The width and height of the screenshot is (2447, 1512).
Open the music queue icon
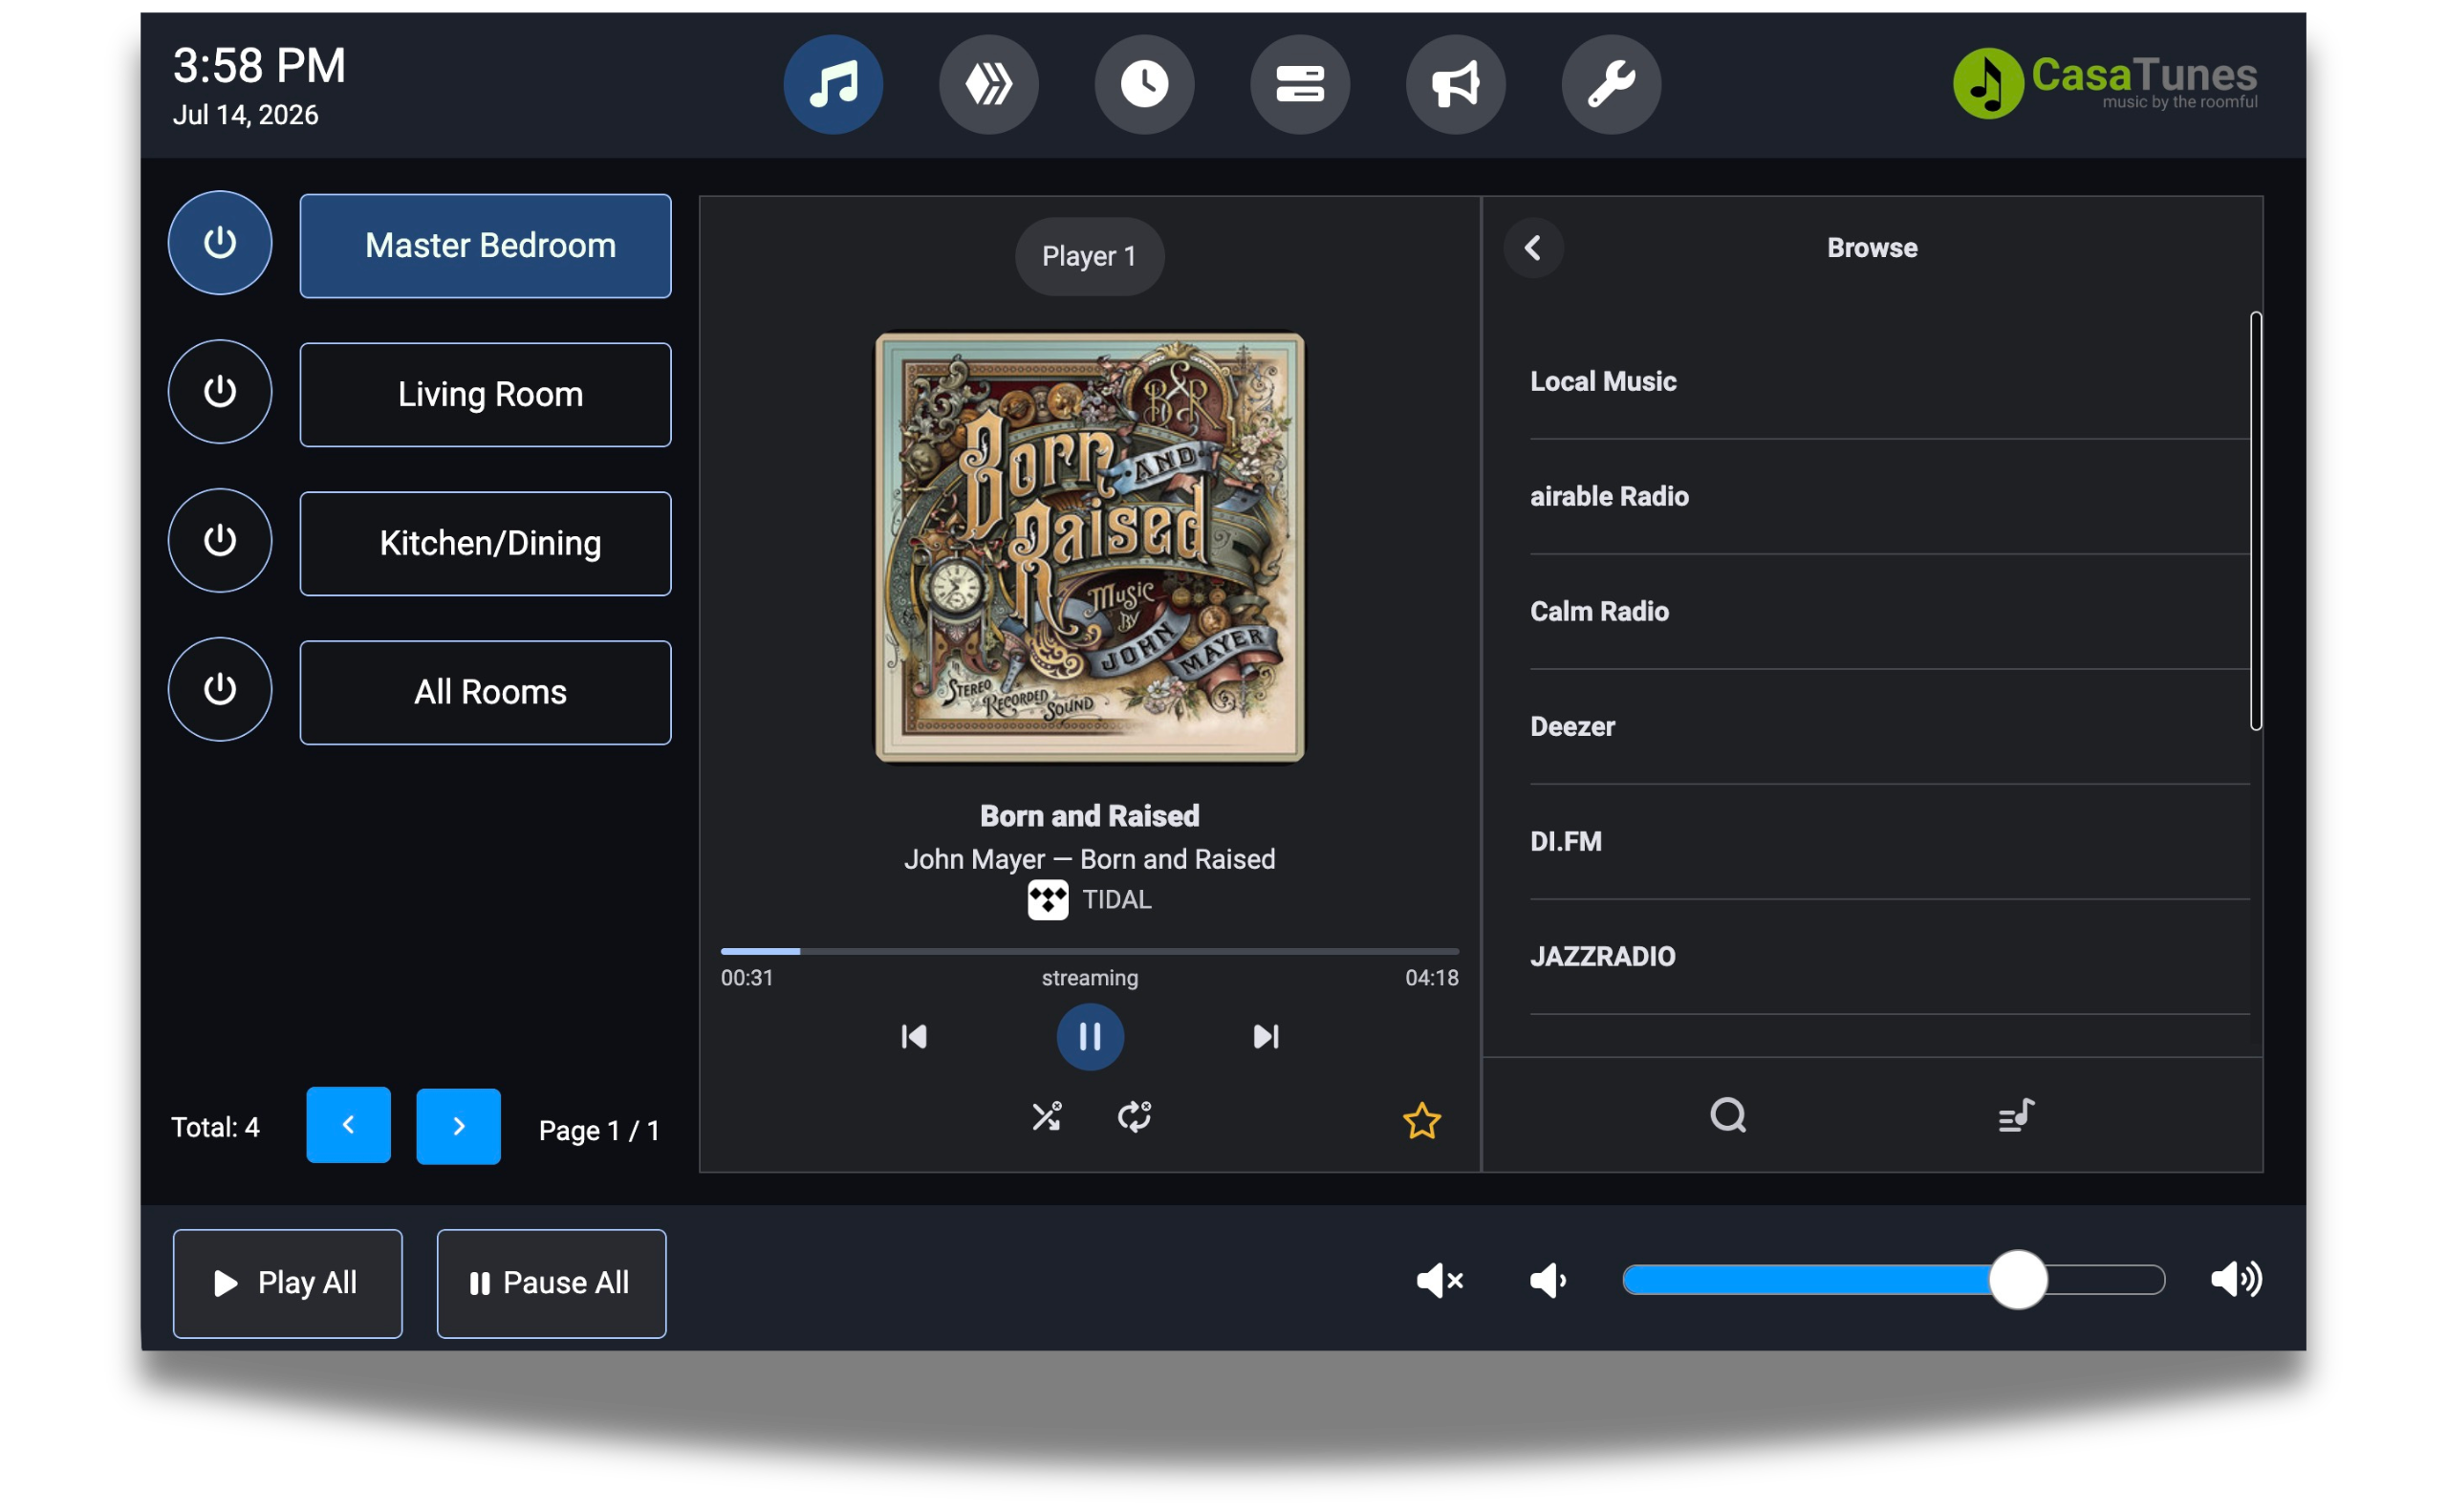(x=2016, y=1116)
